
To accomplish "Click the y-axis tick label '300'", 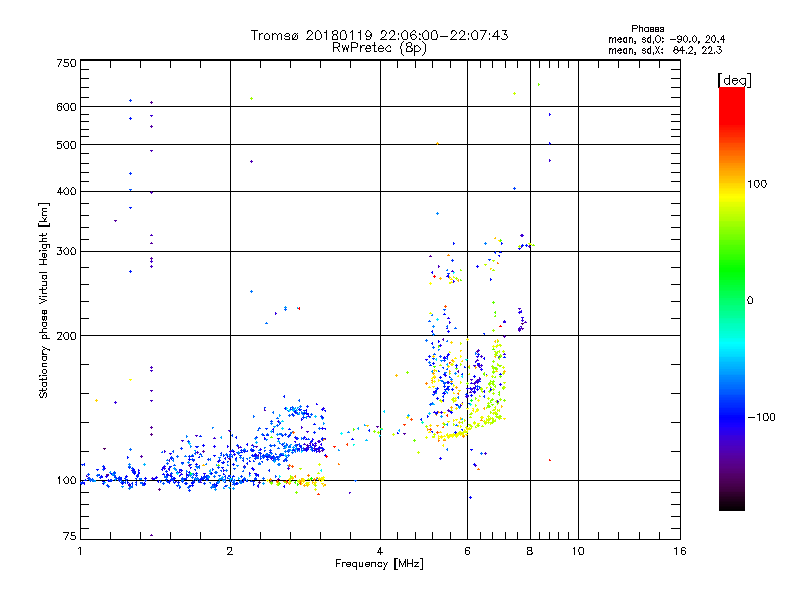I will (66, 252).
